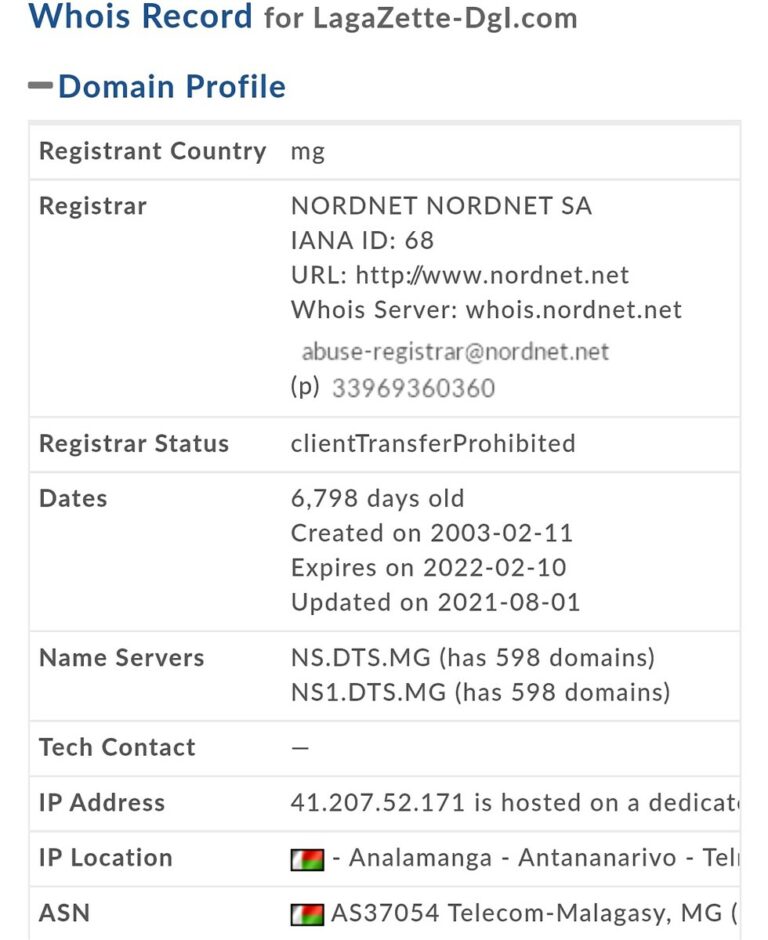Click the registrar phone number 33969360360
Image resolution: width=768 pixels, height=940 pixels.
pyautogui.click(x=414, y=388)
